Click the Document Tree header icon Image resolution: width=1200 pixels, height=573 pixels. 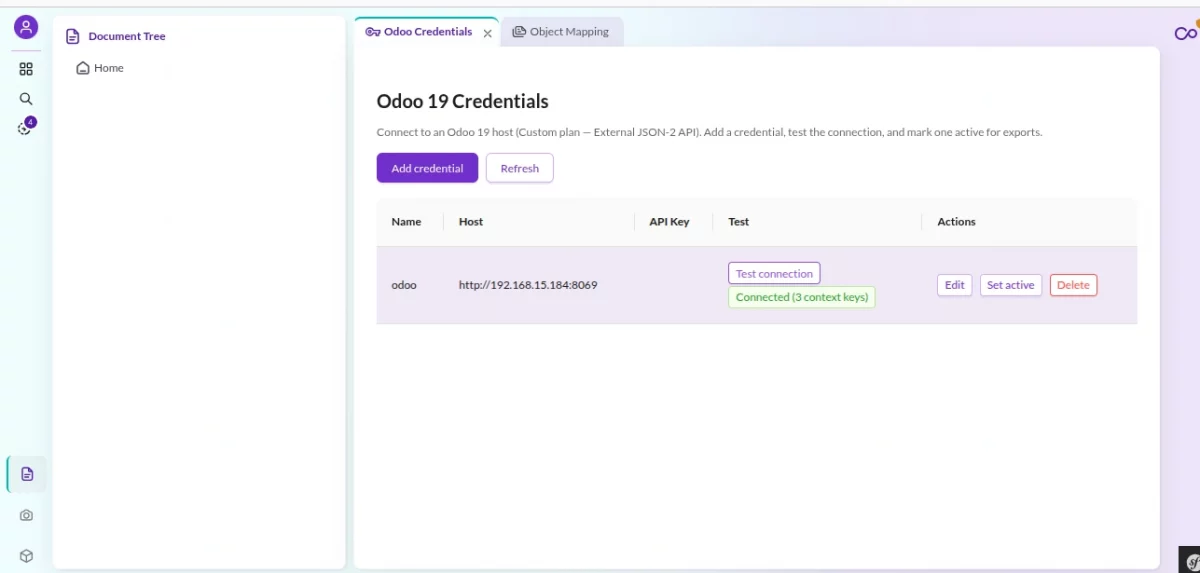click(72, 36)
